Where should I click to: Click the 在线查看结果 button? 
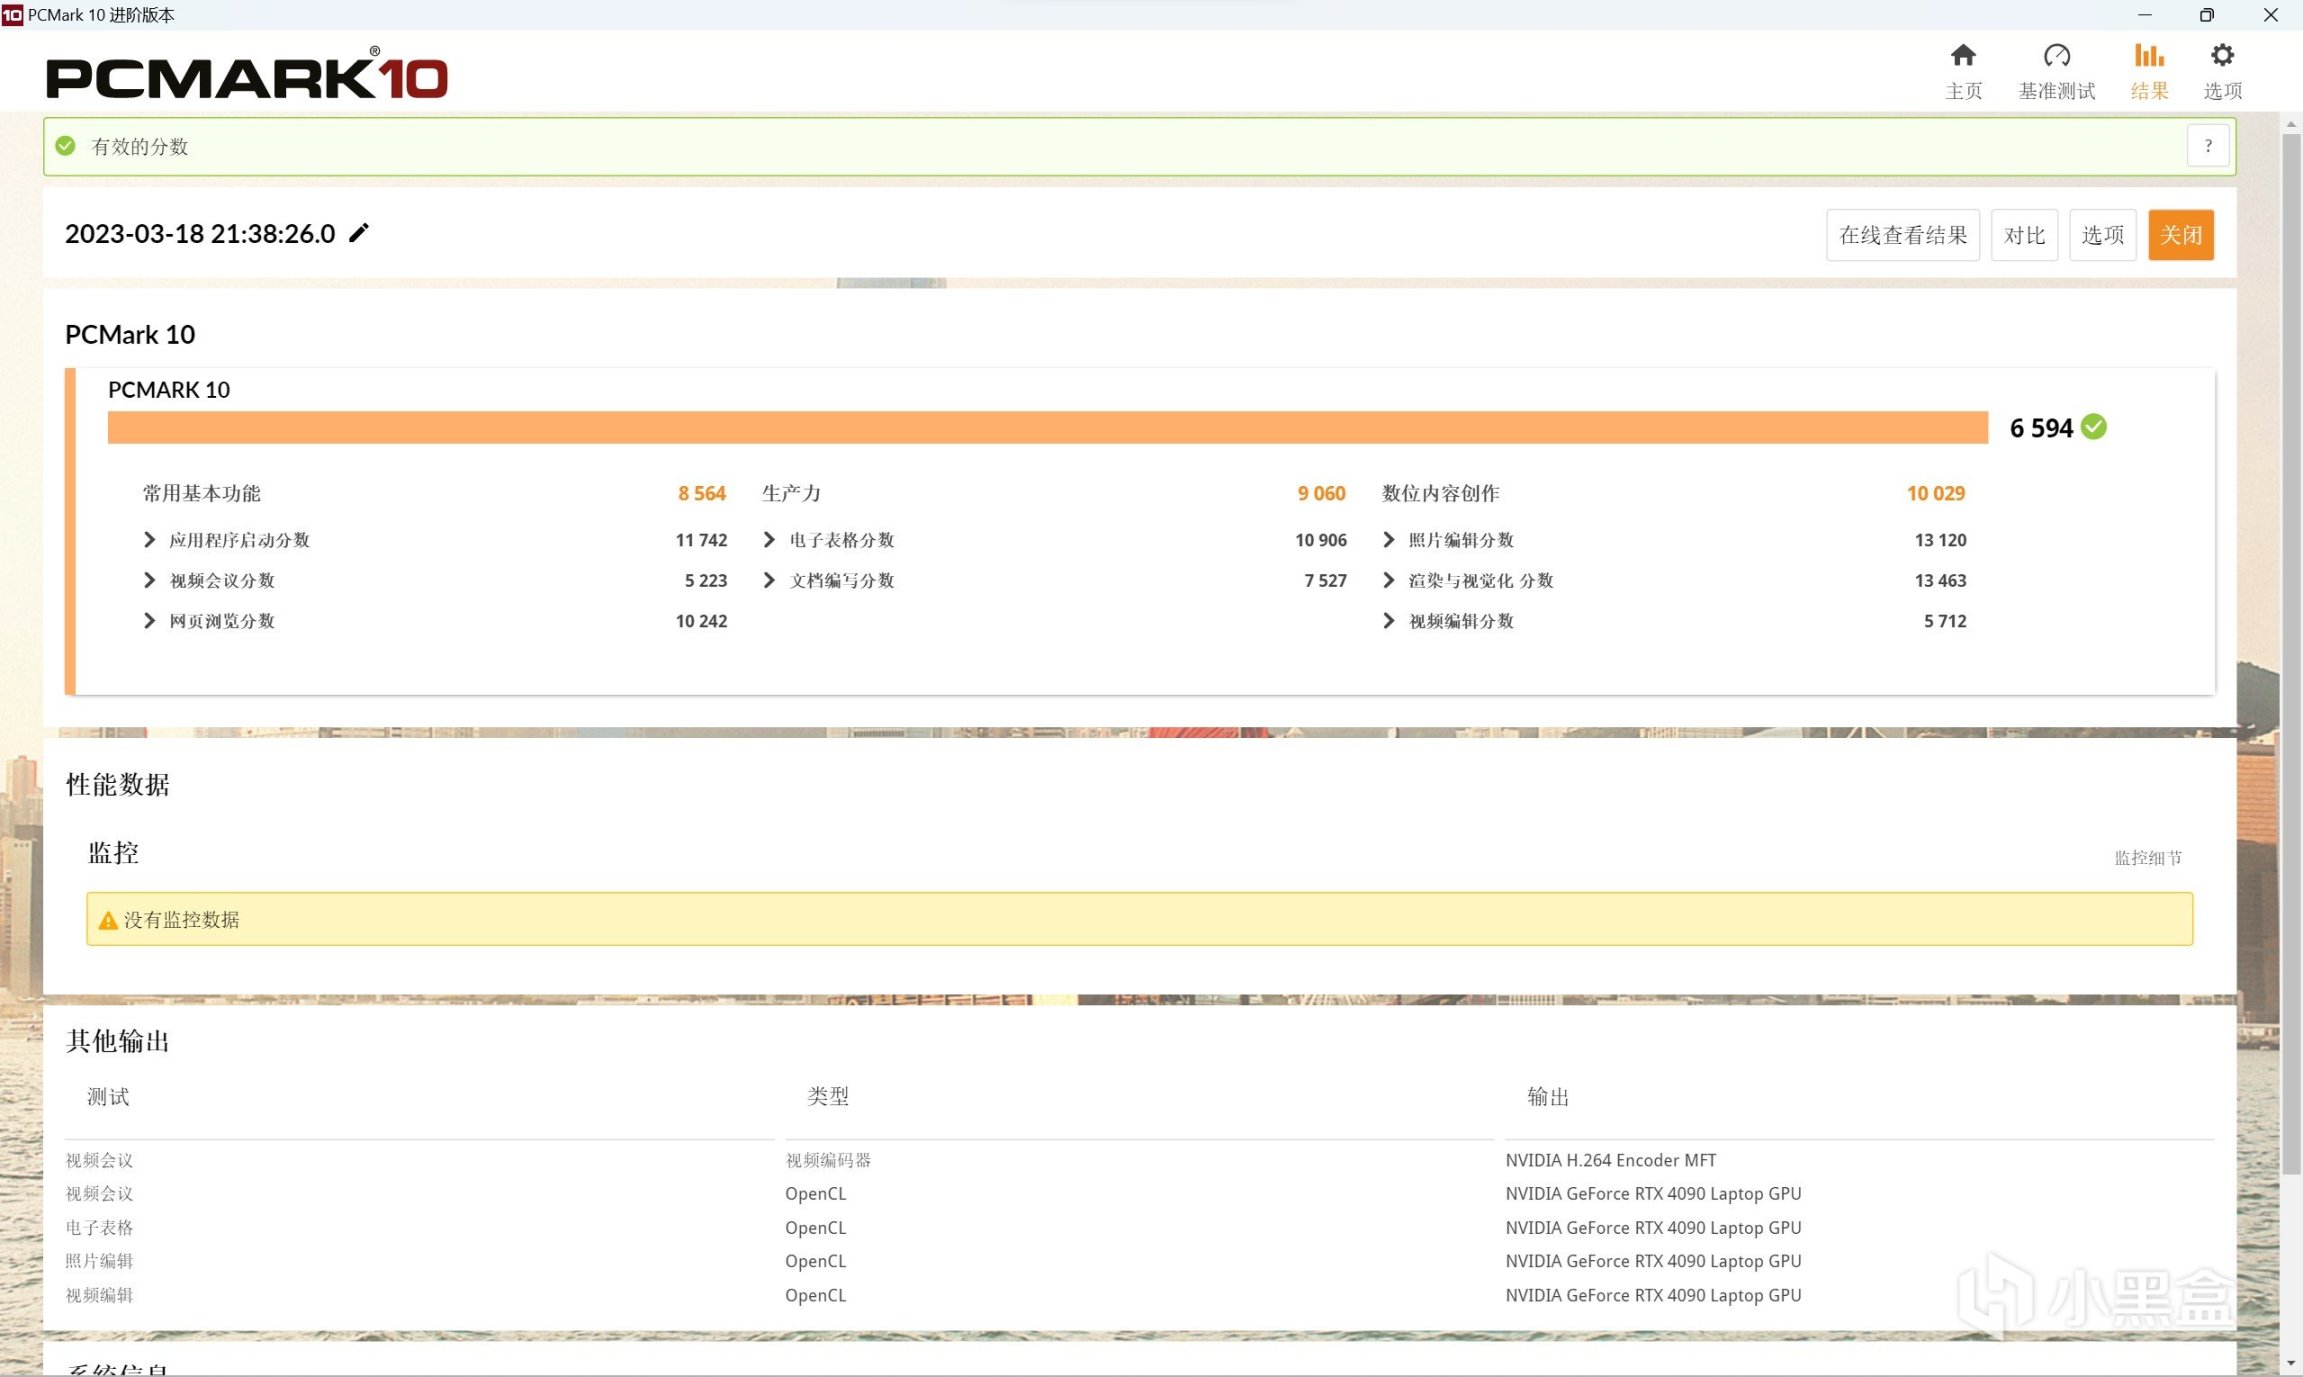pos(1902,235)
